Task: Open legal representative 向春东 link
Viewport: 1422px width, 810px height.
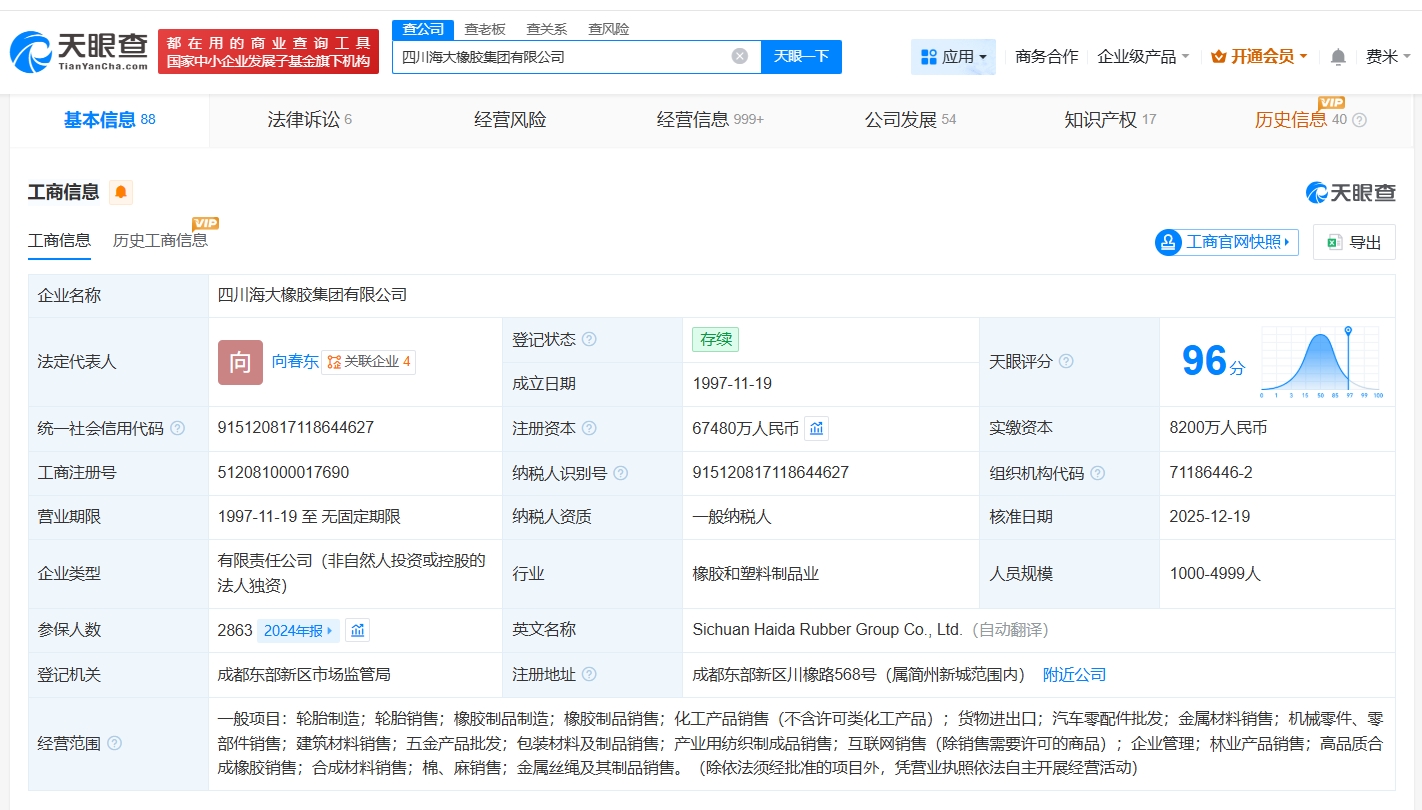Action: pos(295,361)
